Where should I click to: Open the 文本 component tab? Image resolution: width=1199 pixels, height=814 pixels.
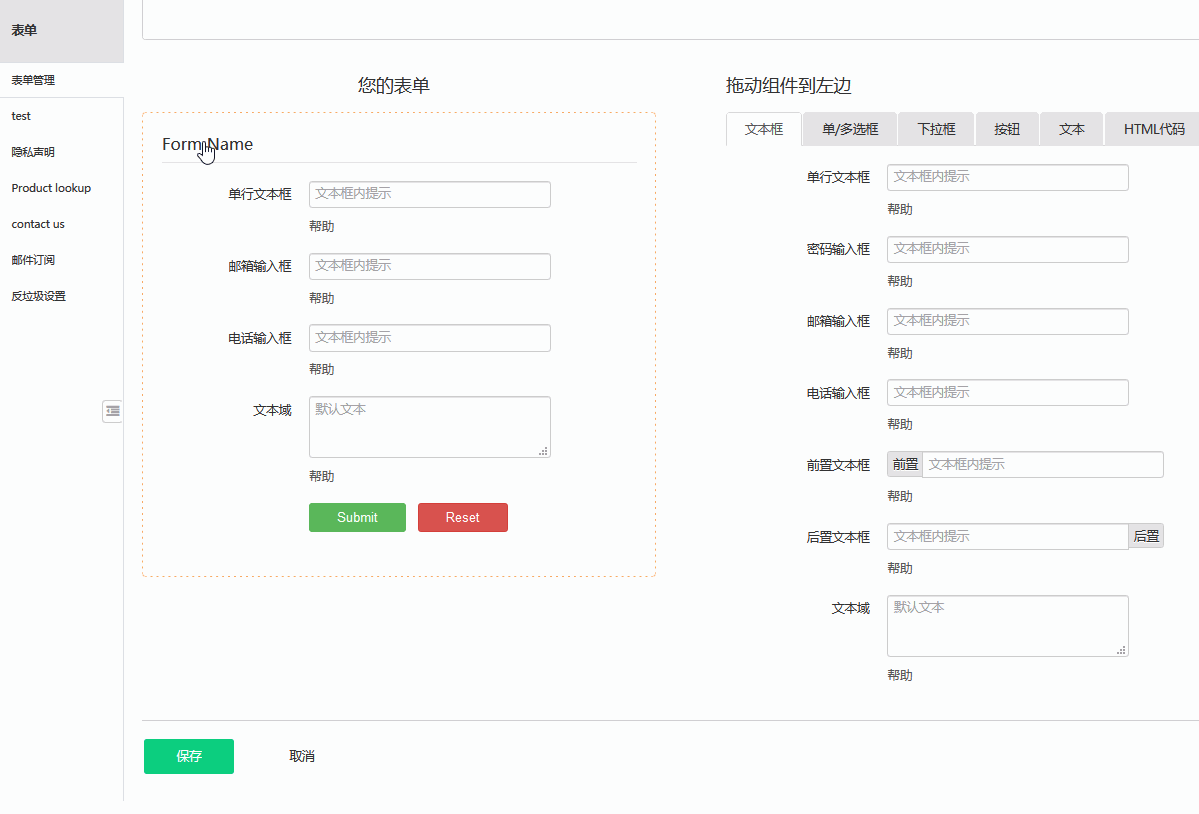click(x=1070, y=128)
